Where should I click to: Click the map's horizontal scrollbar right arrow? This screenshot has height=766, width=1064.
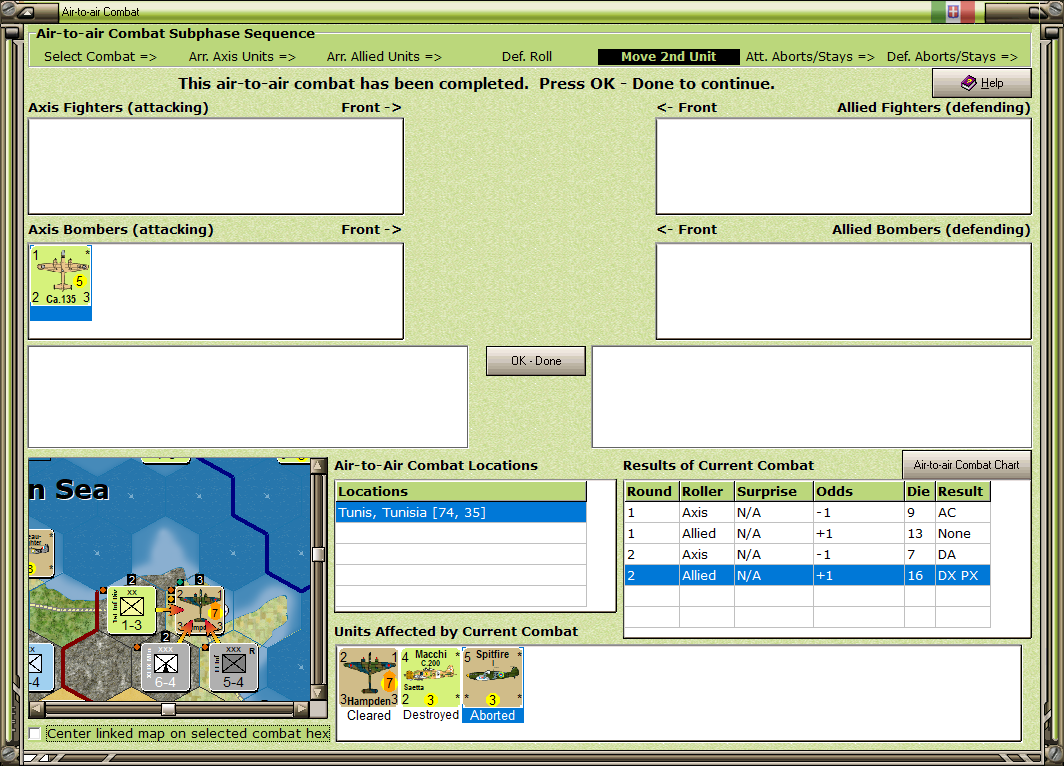(302, 709)
